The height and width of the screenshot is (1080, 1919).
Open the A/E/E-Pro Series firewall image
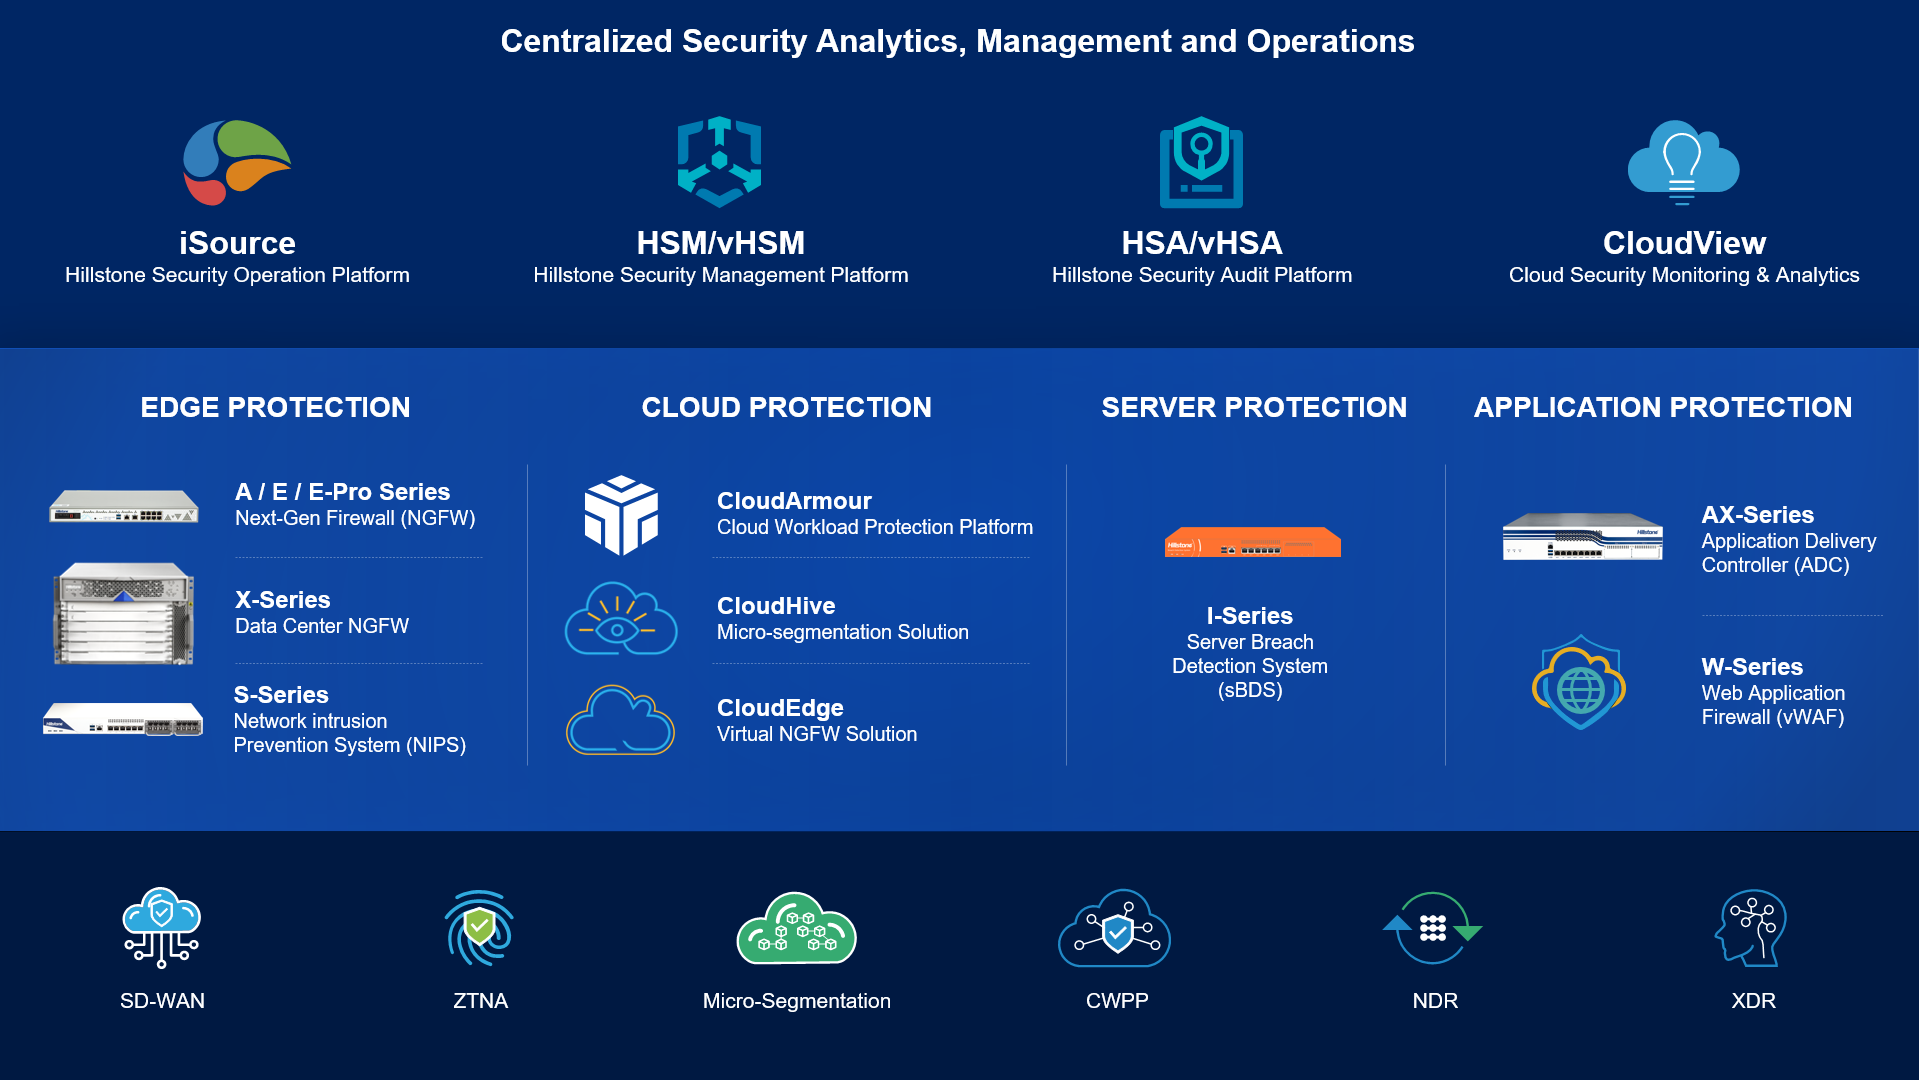[124, 506]
